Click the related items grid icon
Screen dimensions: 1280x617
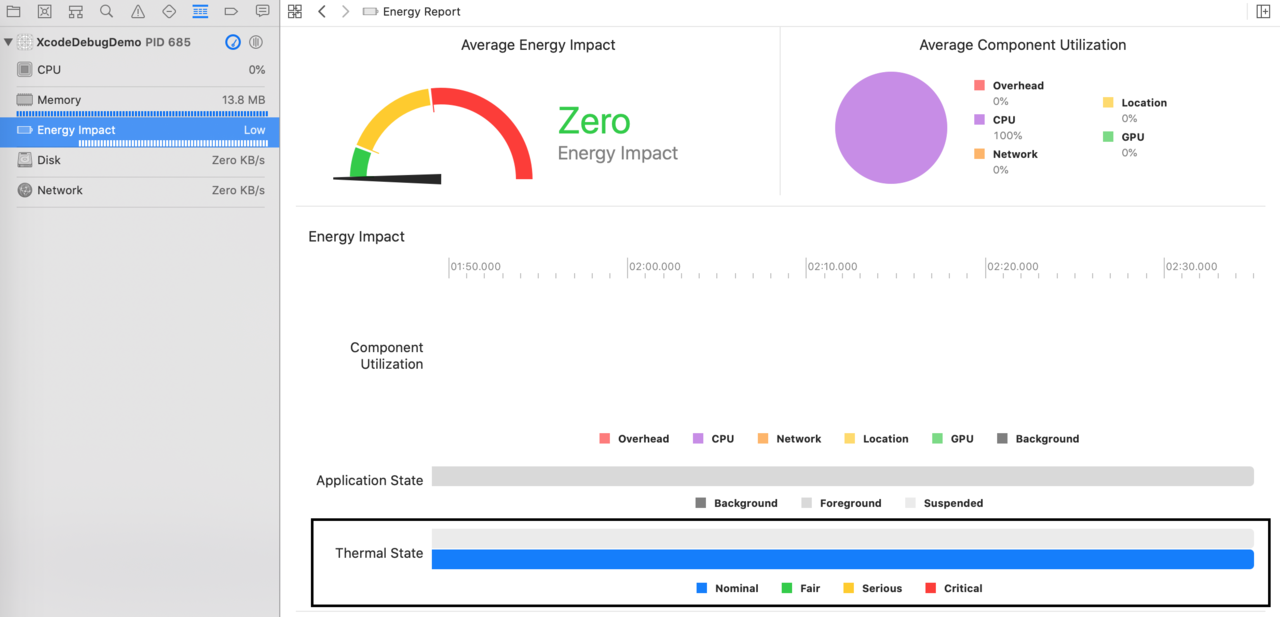(x=295, y=11)
